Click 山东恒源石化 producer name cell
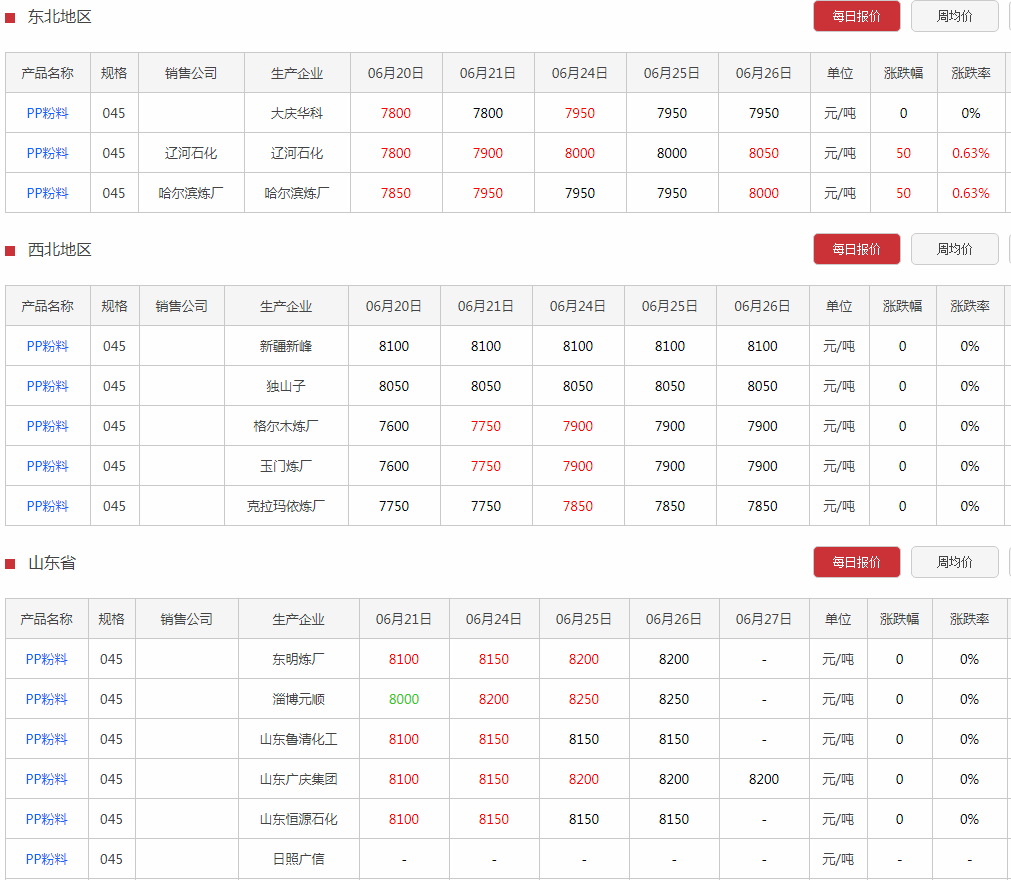Image resolution: width=1011 pixels, height=880 pixels. 299,819
